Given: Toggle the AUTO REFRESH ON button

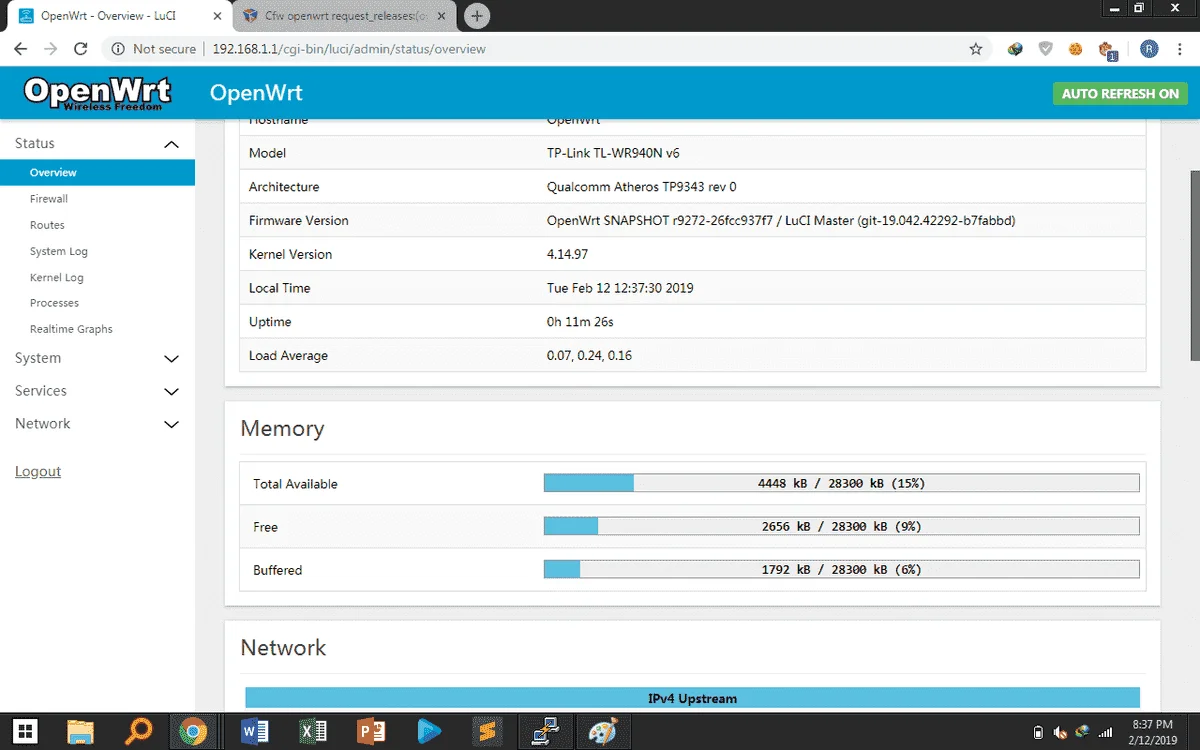Looking at the screenshot, I should click(1120, 93).
